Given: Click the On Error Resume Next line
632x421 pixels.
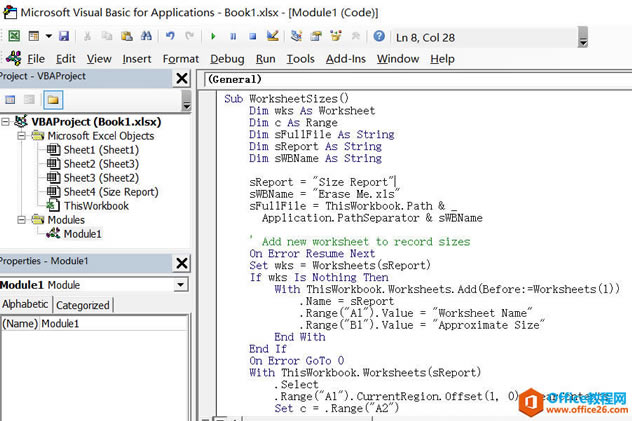Looking at the screenshot, I should tap(312, 253).
